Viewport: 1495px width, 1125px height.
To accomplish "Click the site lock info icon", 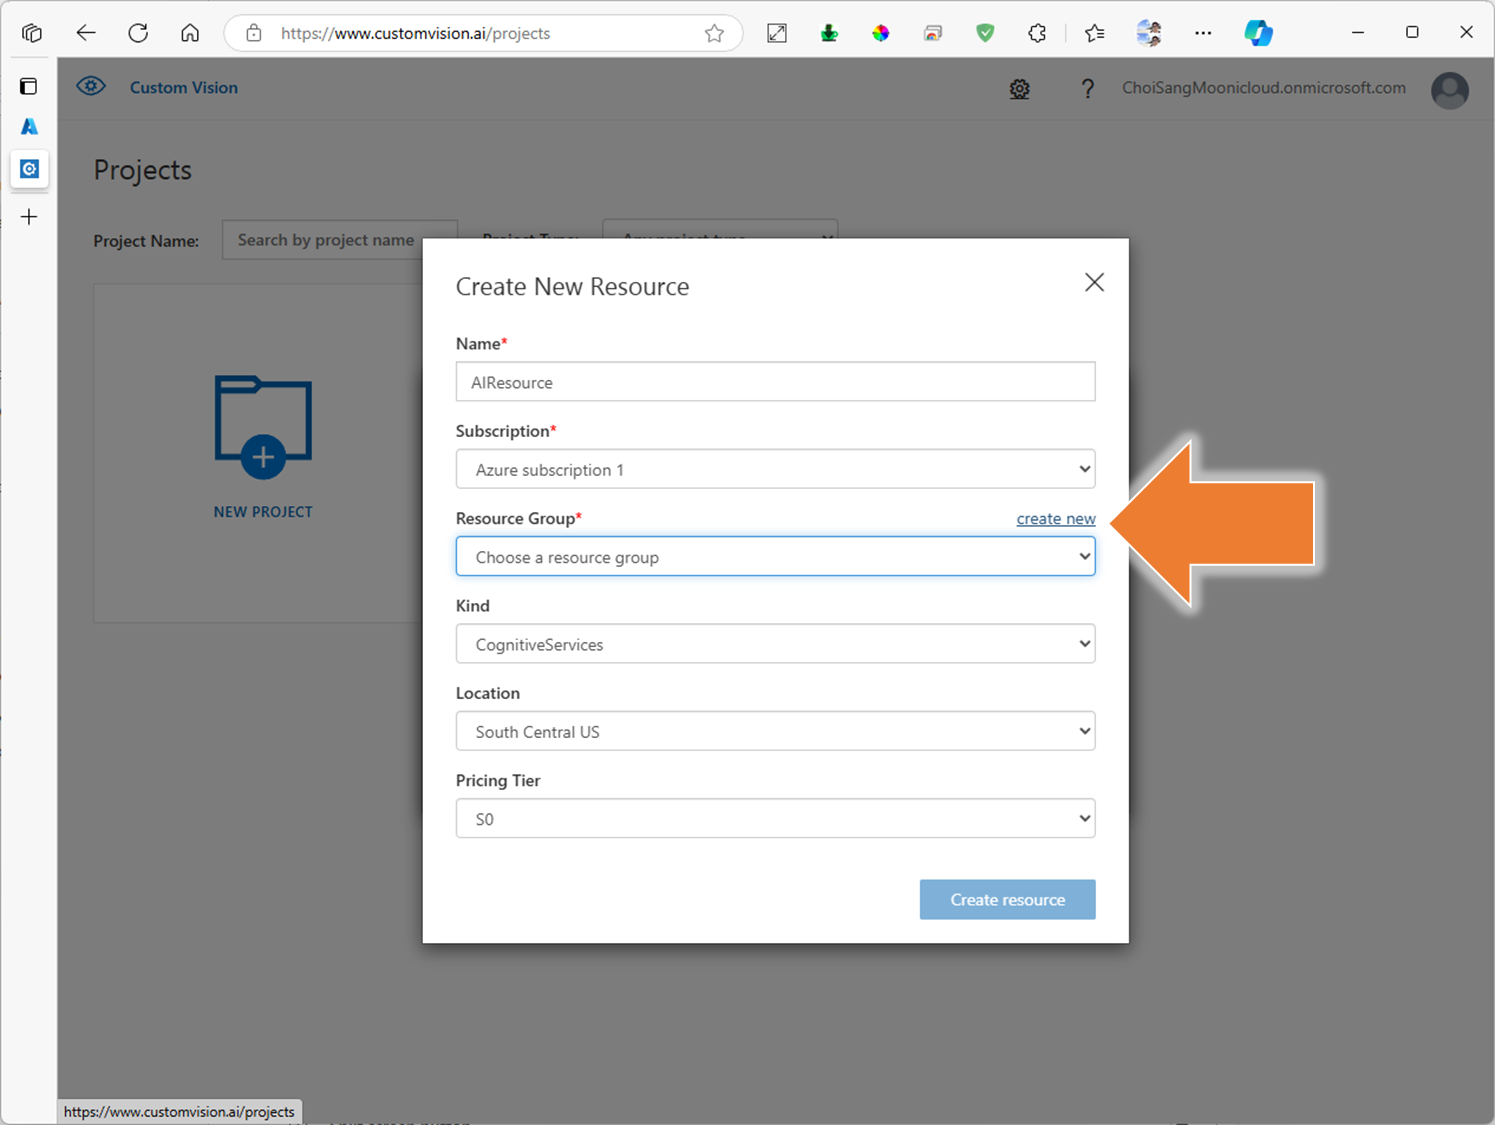I will (254, 33).
